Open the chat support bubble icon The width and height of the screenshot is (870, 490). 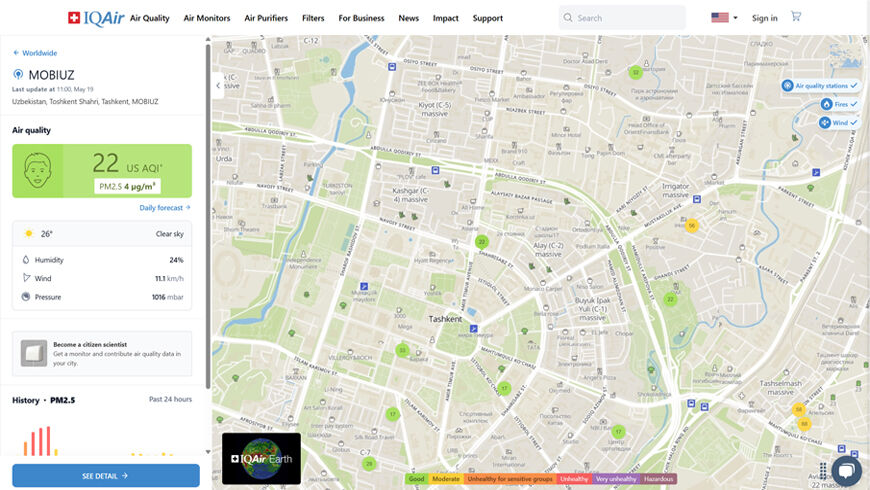(846, 471)
